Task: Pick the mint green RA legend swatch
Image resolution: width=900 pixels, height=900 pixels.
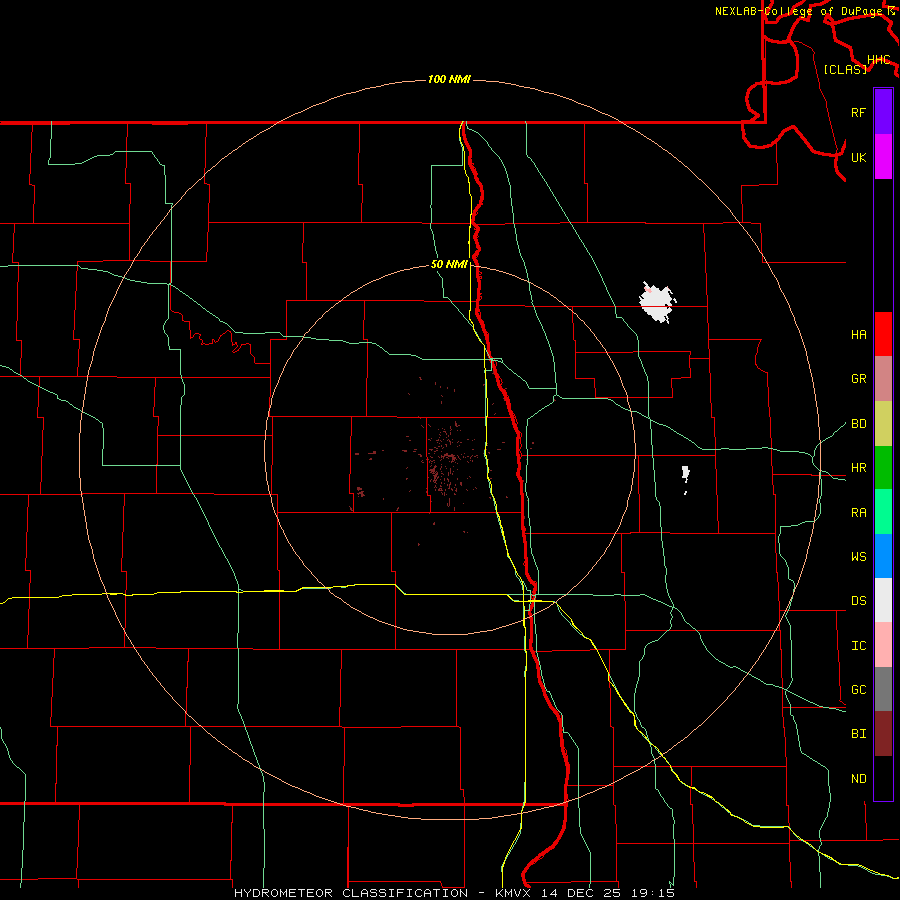Action: tap(883, 512)
